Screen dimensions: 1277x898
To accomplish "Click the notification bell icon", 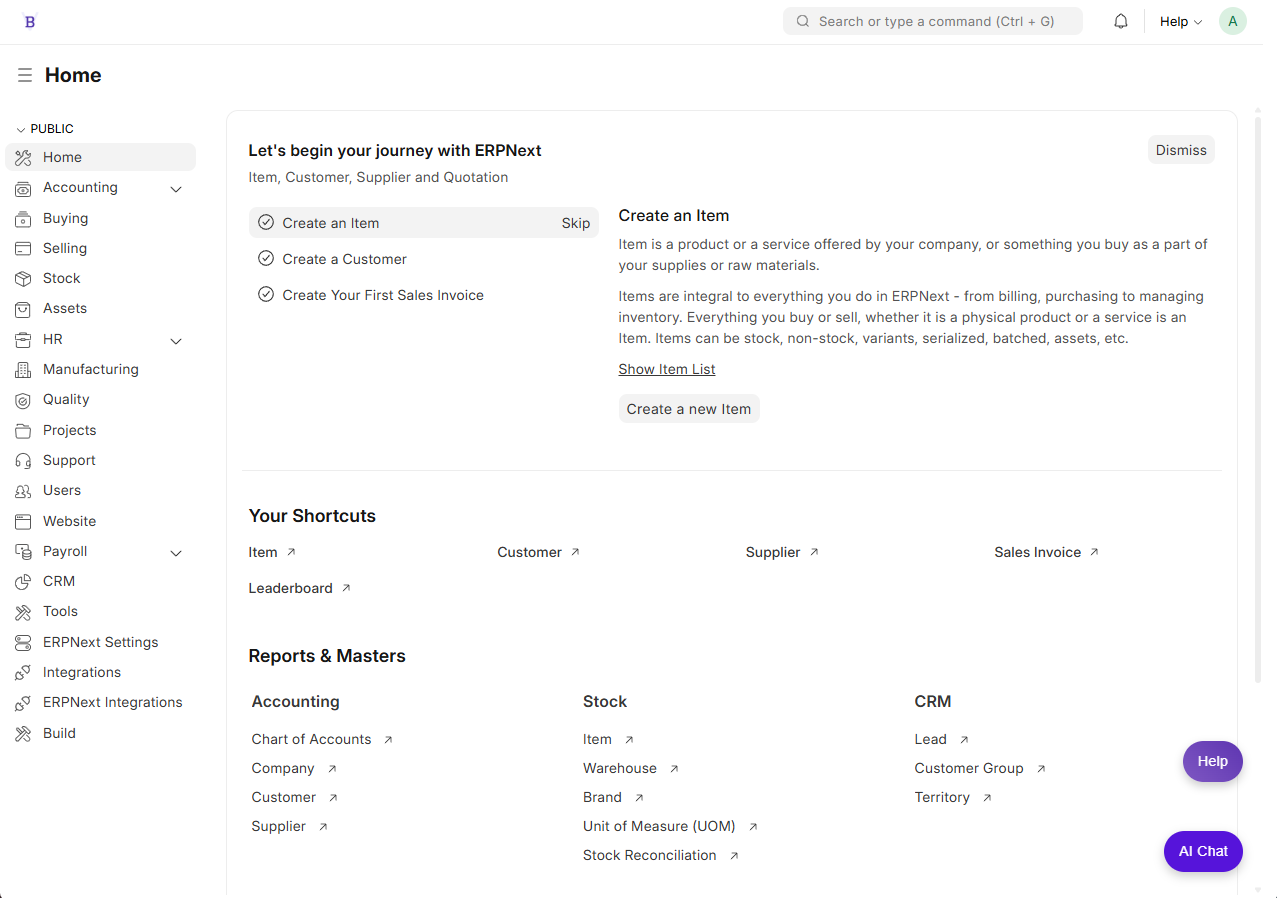I will click(1121, 21).
